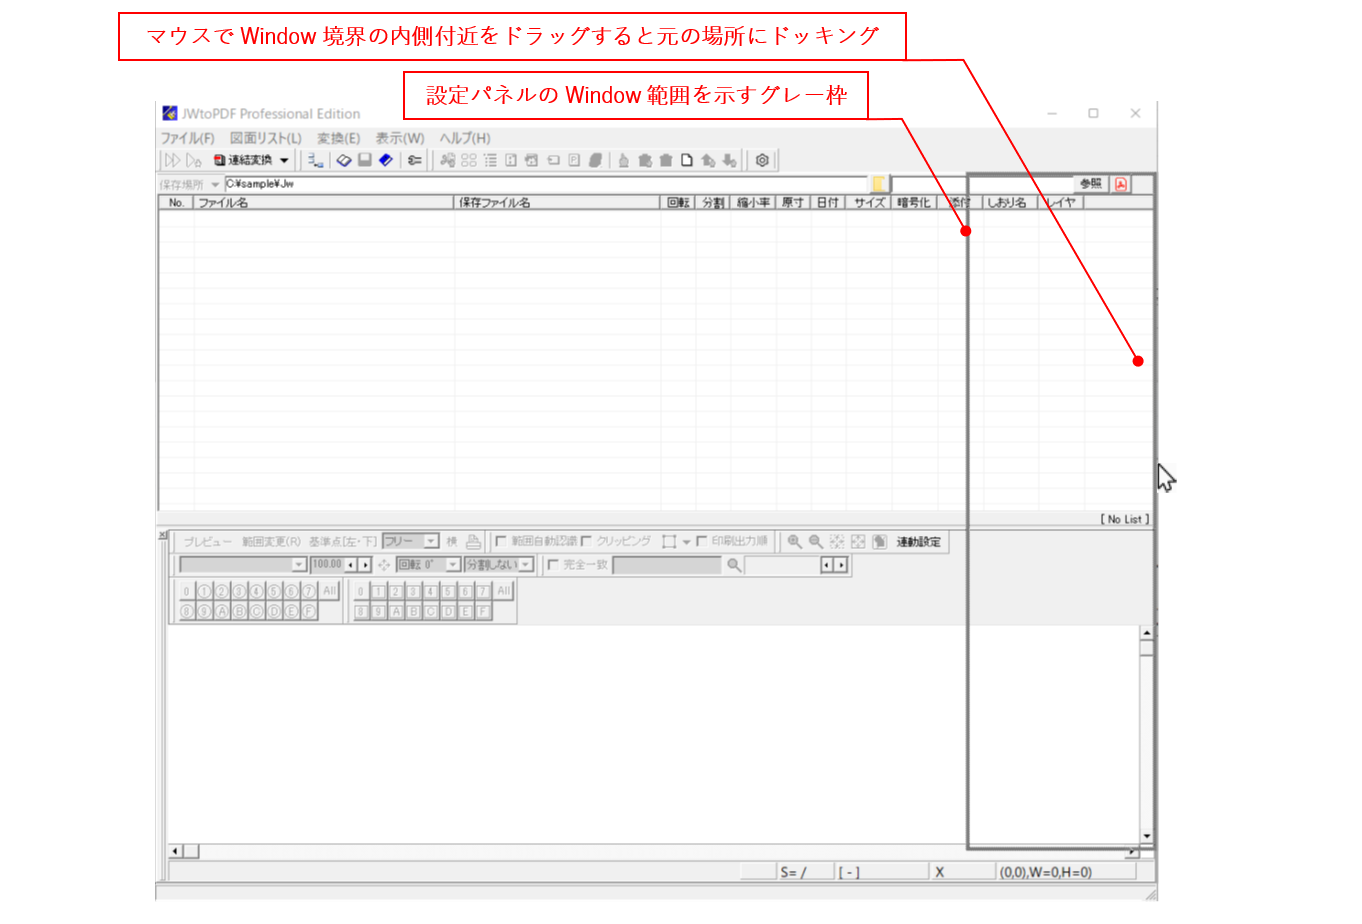The image size is (1362, 924).
Task: Click the blank page icon in toolbar
Action: [x=687, y=160]
